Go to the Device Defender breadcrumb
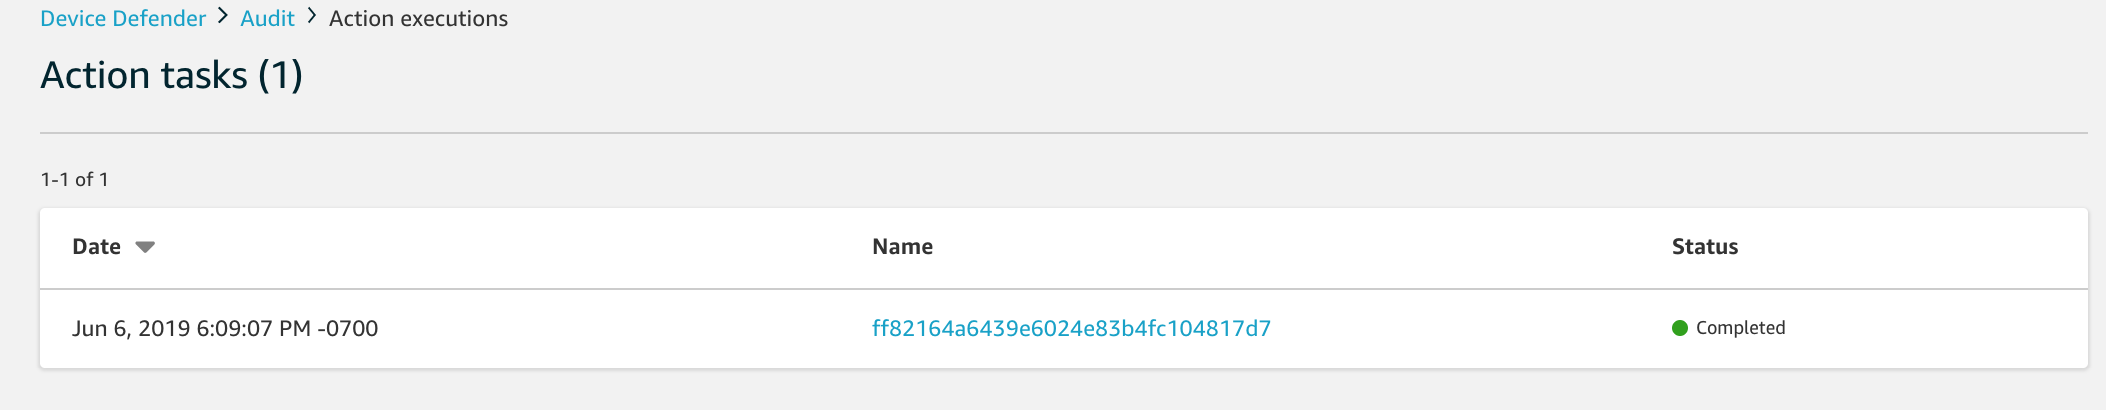The height and width of the screenshot is (410, 2106). [x=122, y=18]
